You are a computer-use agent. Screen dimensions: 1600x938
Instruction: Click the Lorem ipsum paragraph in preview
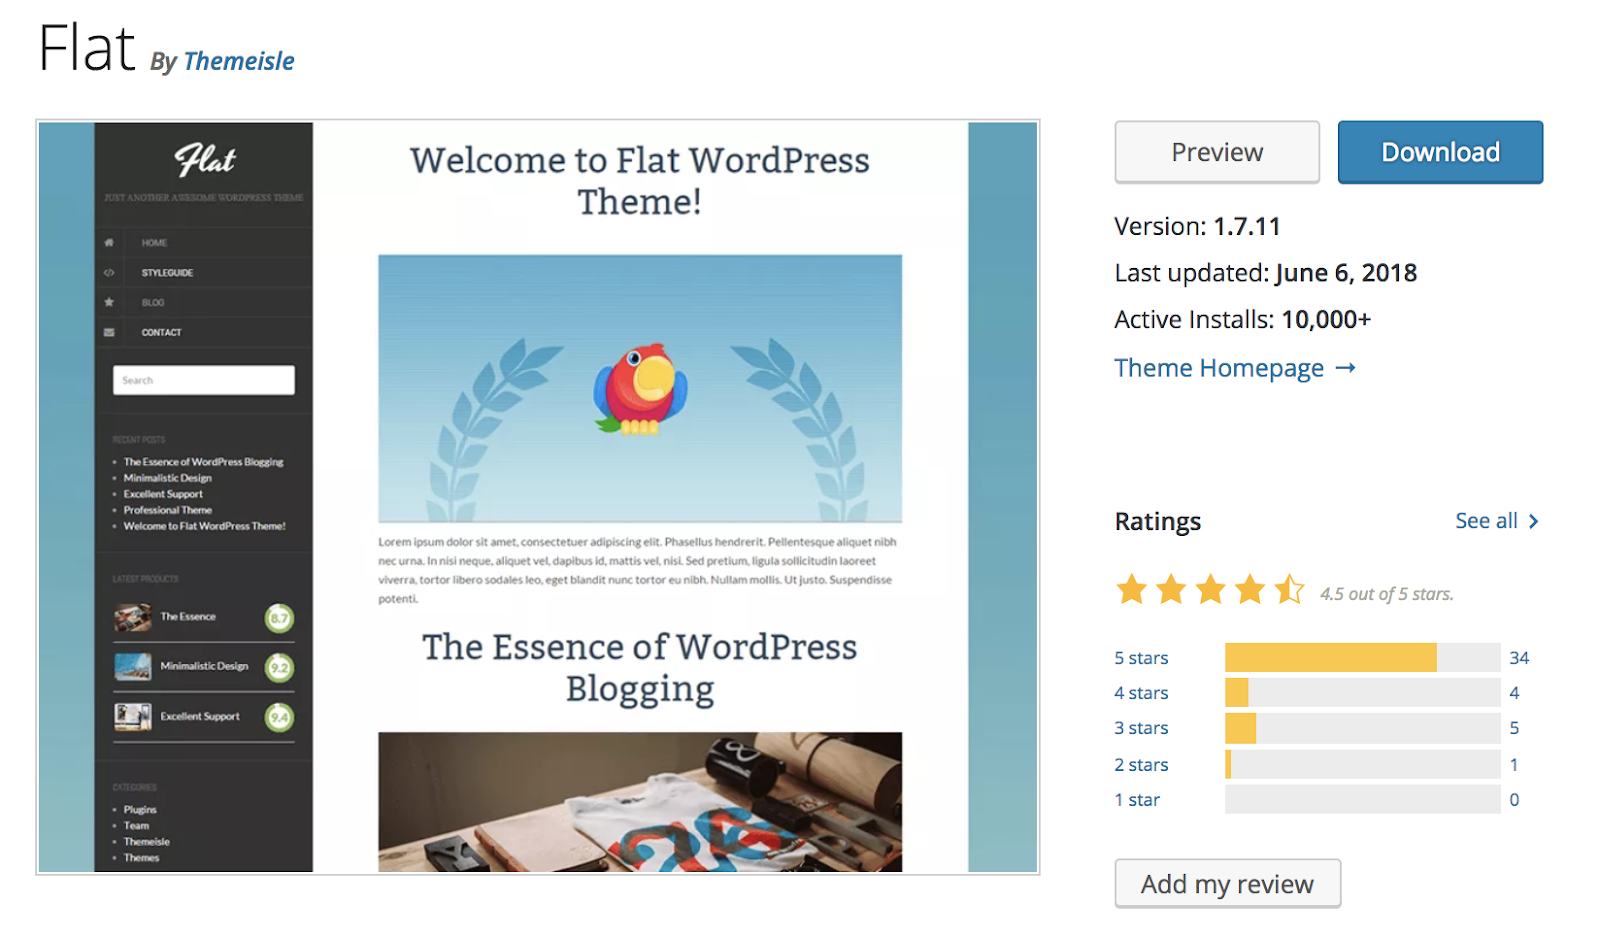pos(638,570)
